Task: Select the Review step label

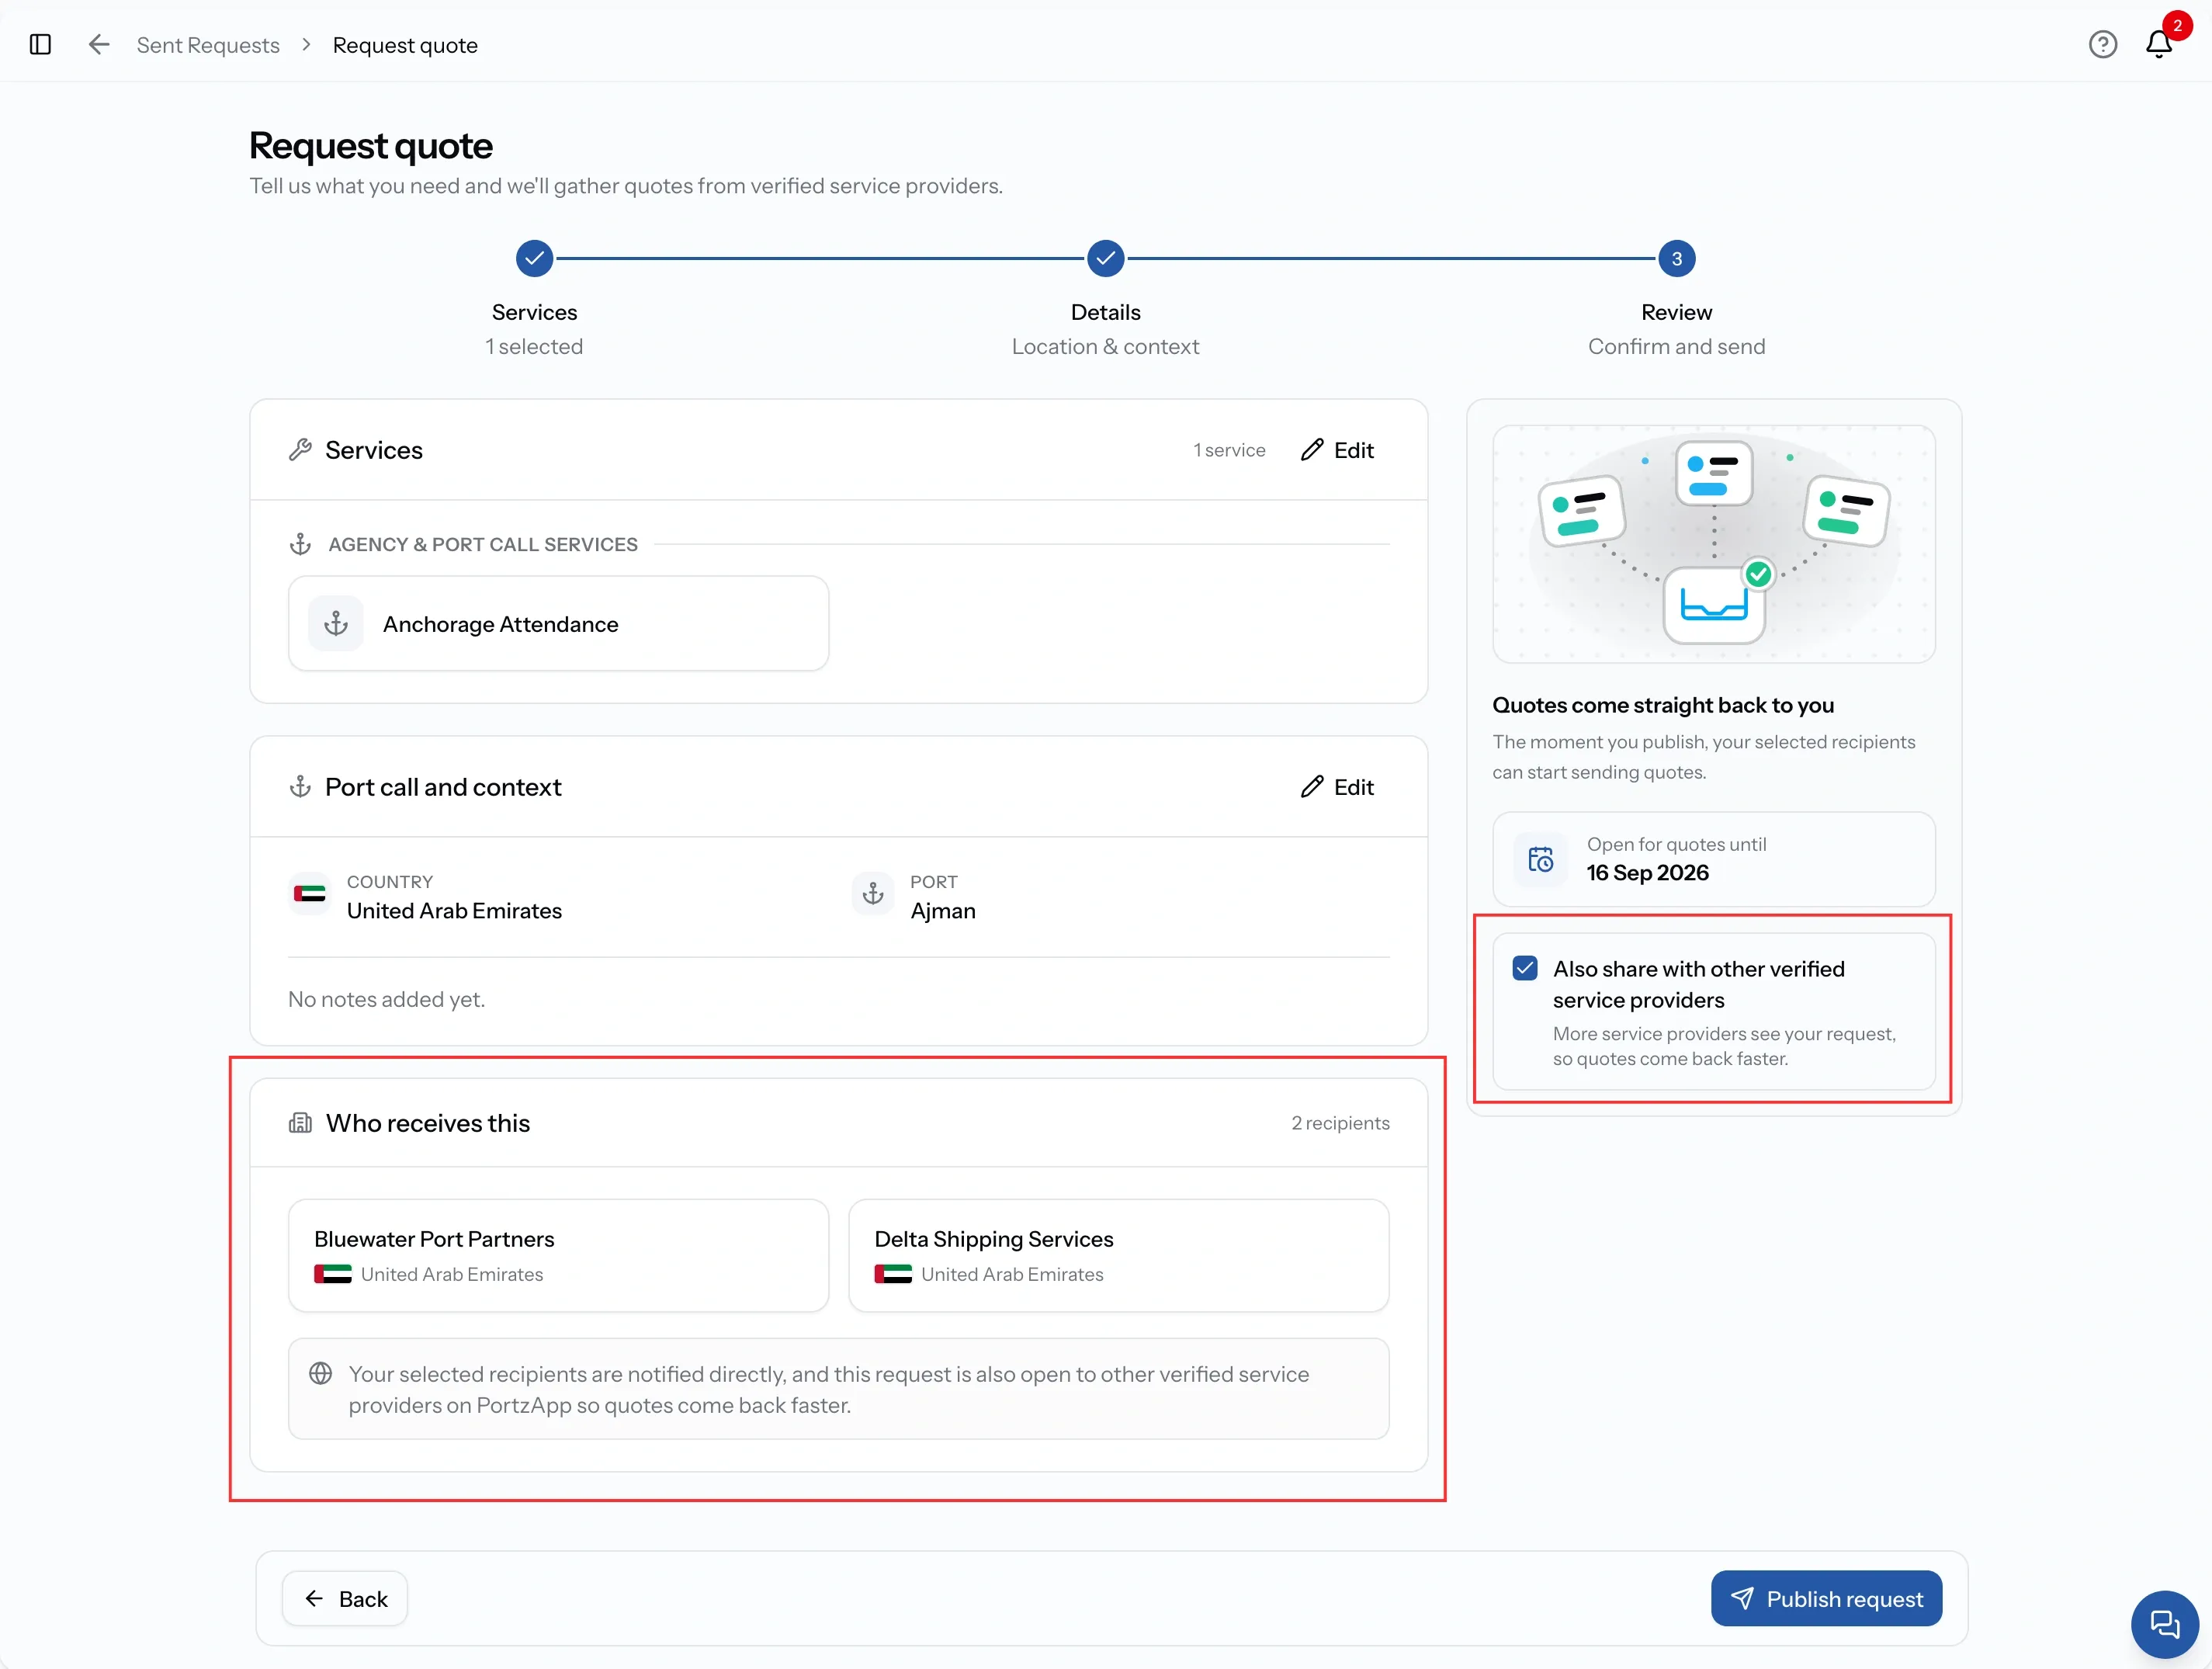Action: pyautogui.click(x=1676, y=312)
